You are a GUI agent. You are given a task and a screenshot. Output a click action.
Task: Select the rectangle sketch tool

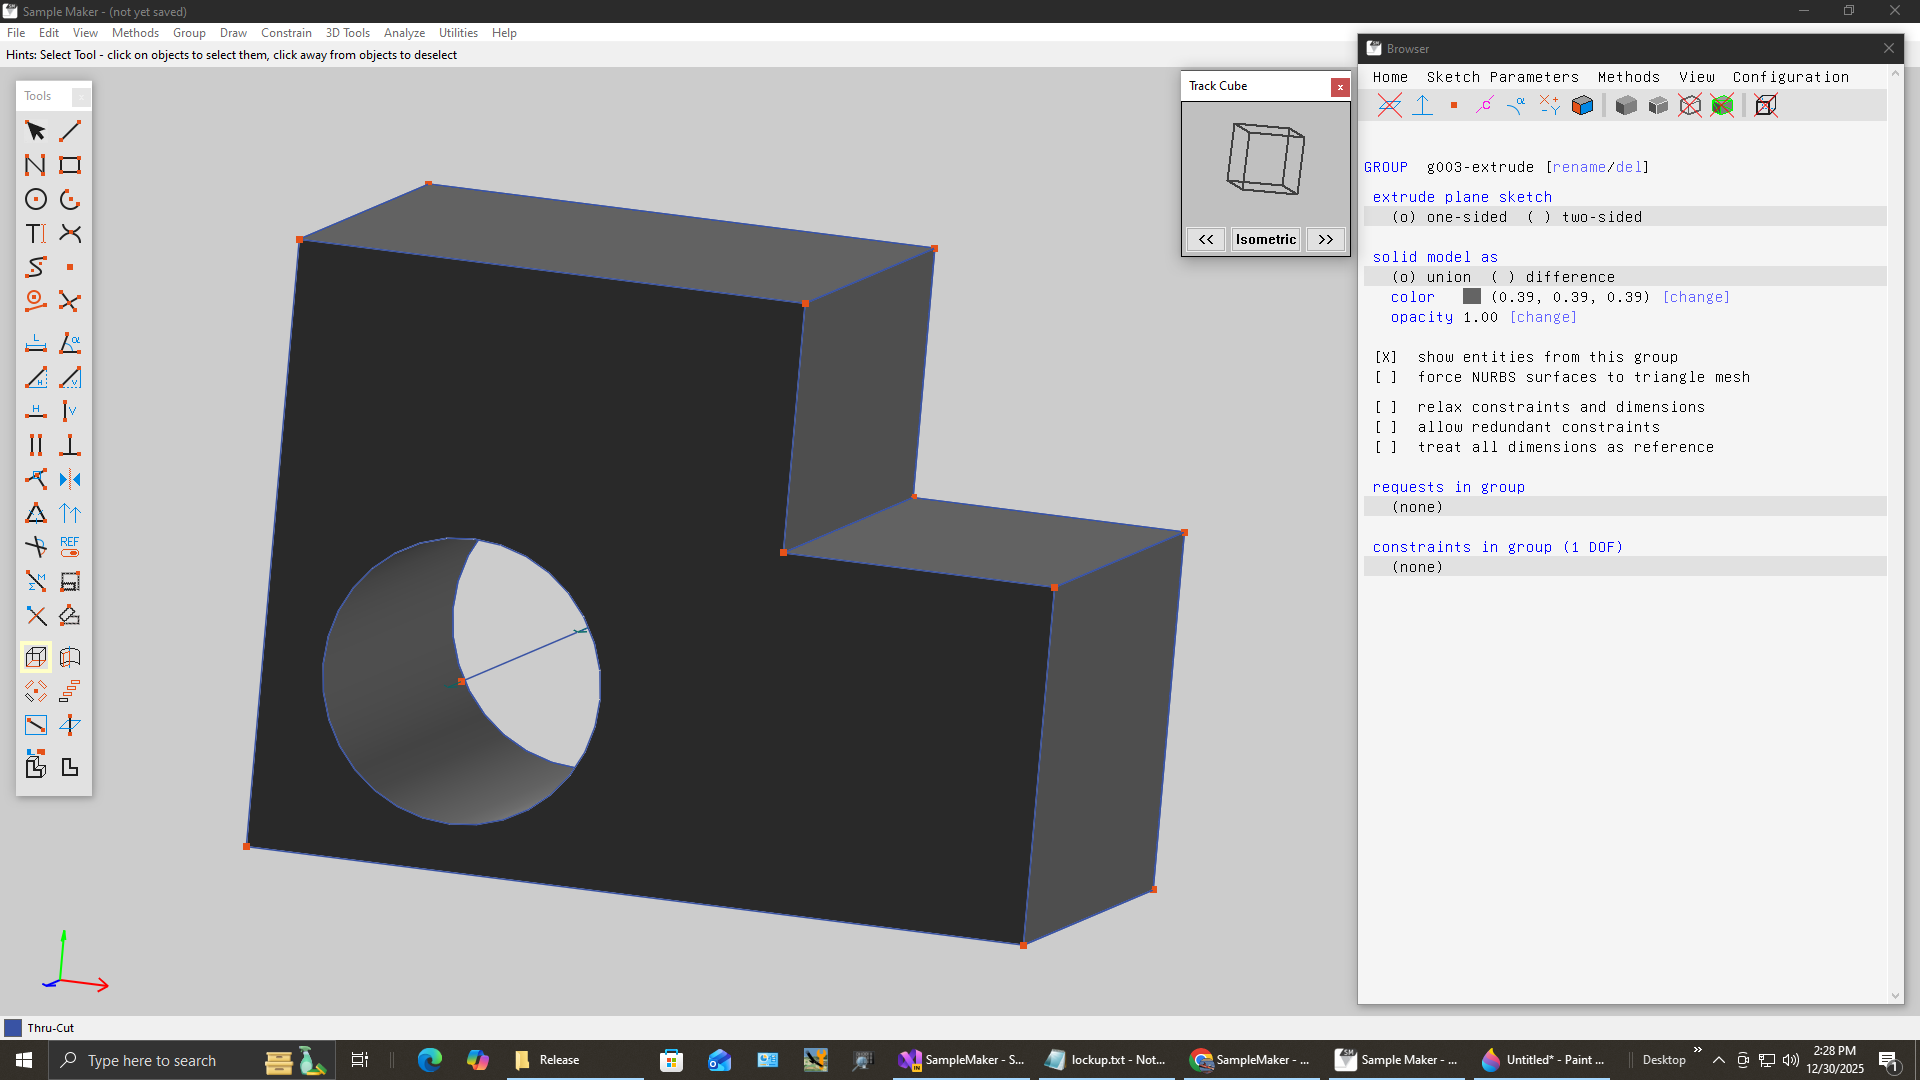[70, 165]
